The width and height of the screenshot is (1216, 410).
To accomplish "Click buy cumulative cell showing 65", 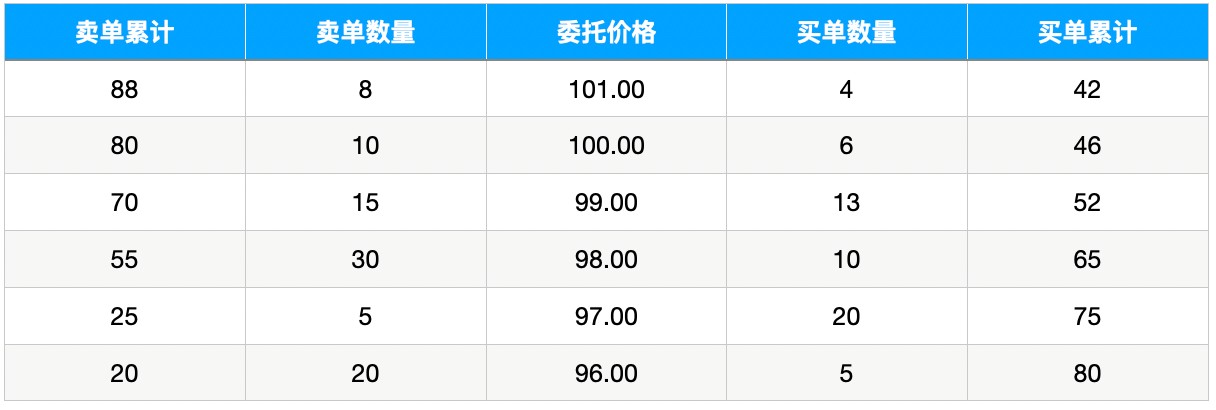I will pos(1087,260).
